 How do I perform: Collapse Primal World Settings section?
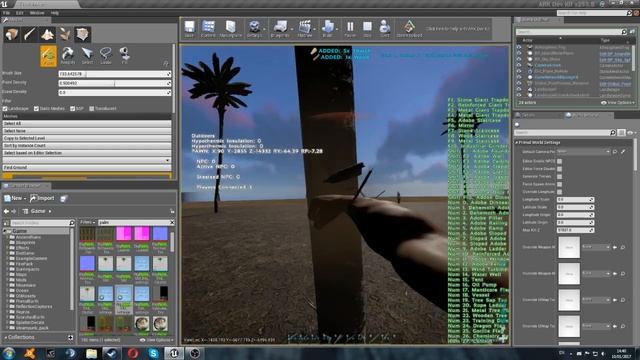click(x=516, y=143)
